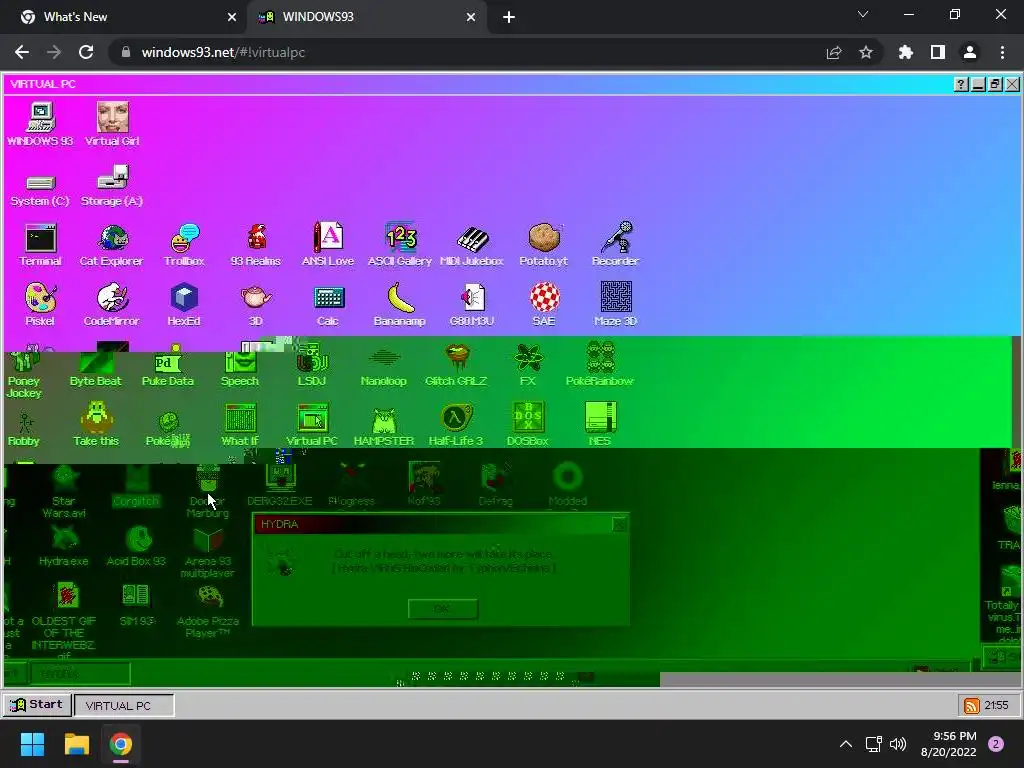Close the HYDRA dialog window
The image size is (1024, 768).
coord(619,524)
